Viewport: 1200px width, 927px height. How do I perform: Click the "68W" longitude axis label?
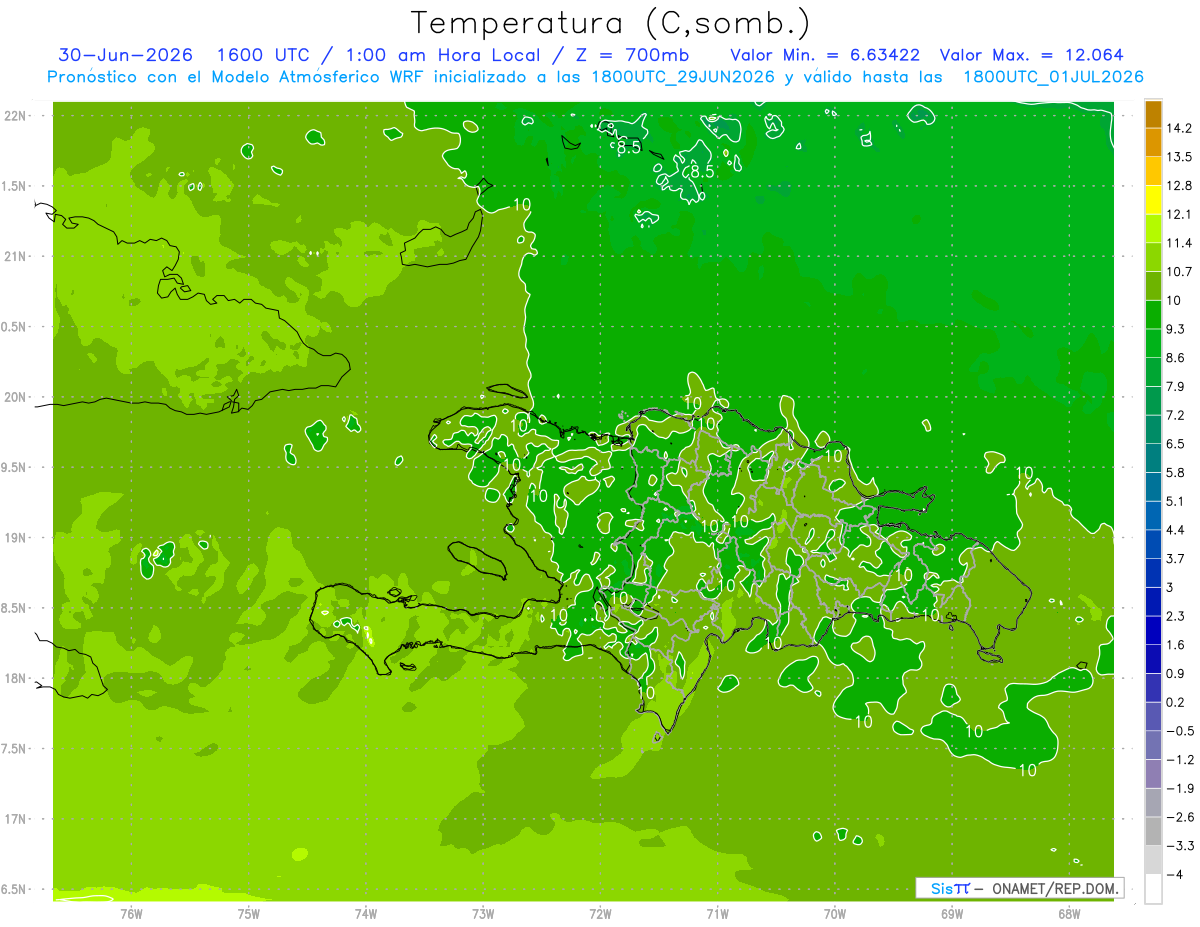(x=1068, y=913)
